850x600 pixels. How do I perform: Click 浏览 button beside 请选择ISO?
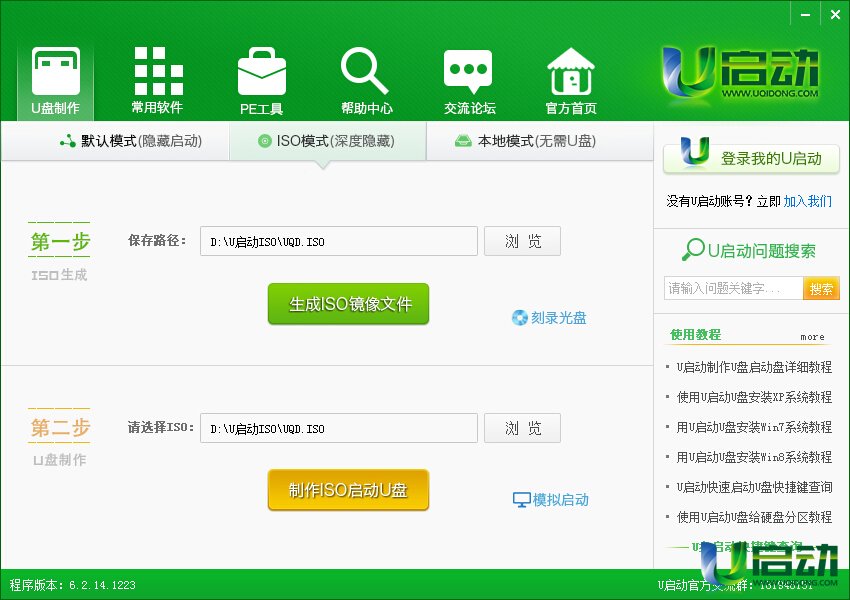coord(522,428)
